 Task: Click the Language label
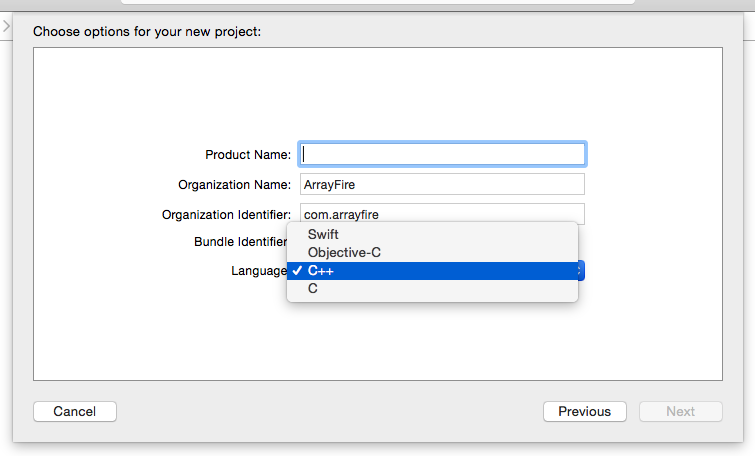tap(258, 271)
